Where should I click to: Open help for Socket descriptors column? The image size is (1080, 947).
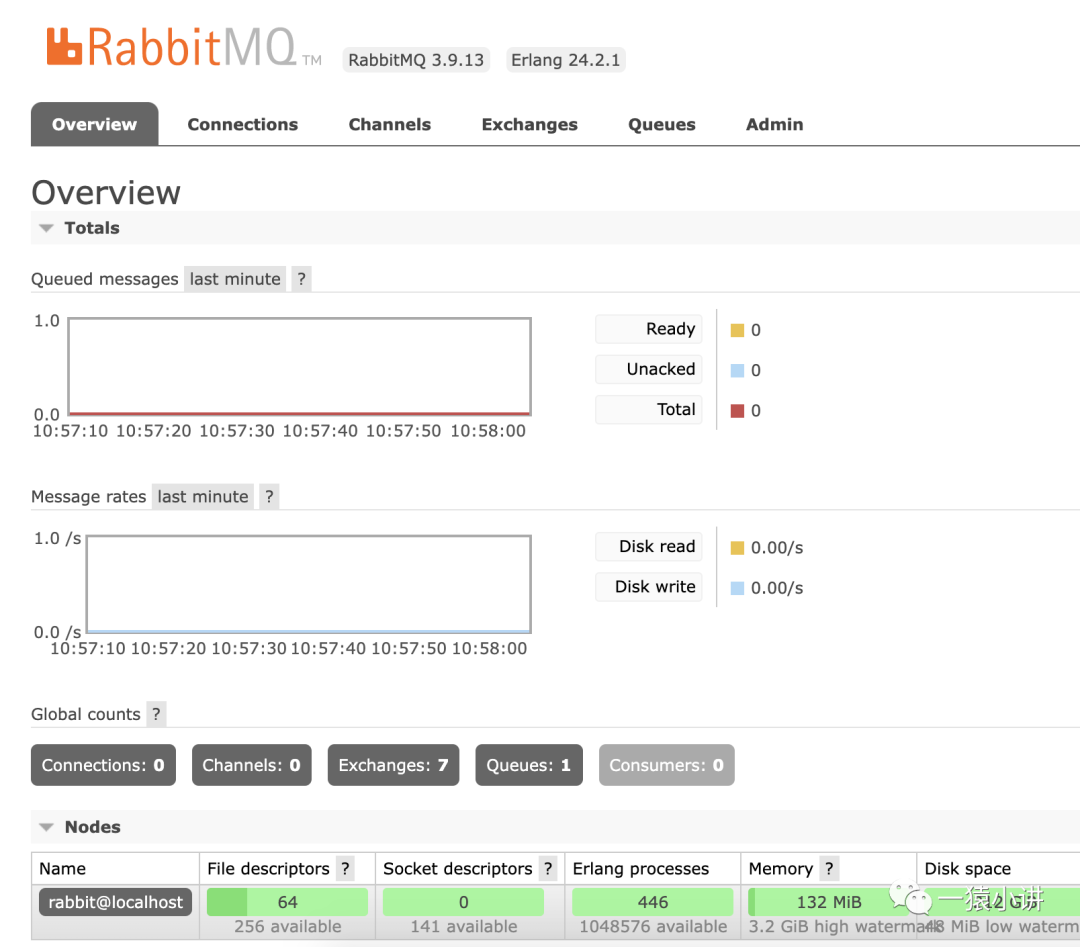(x=548, y=868)
